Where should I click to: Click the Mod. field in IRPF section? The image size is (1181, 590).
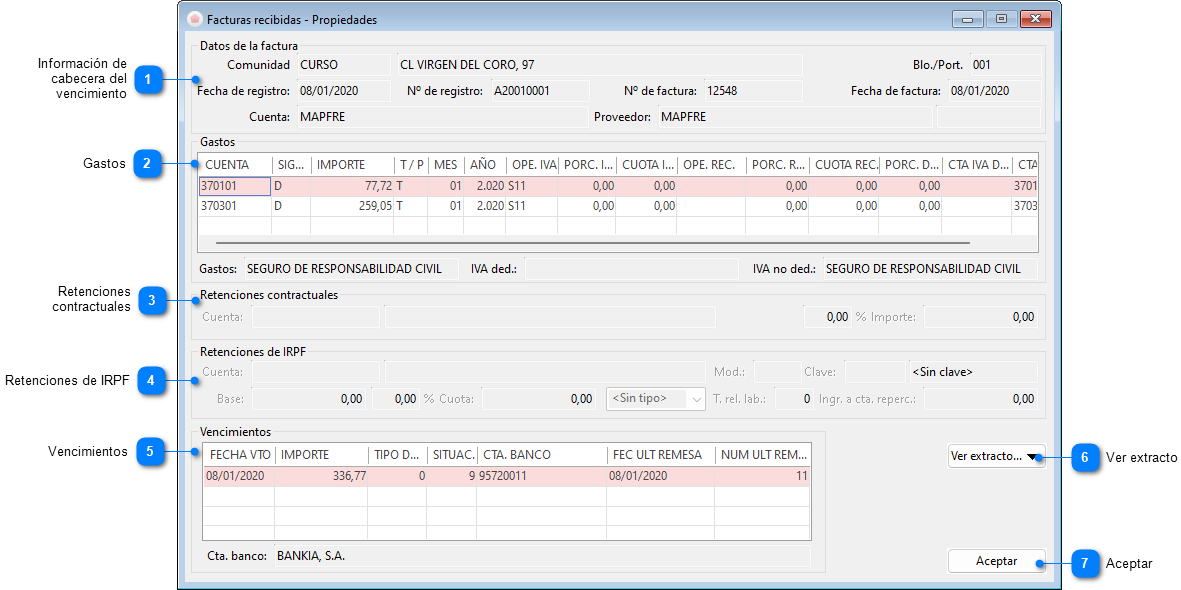click(777, 372)
